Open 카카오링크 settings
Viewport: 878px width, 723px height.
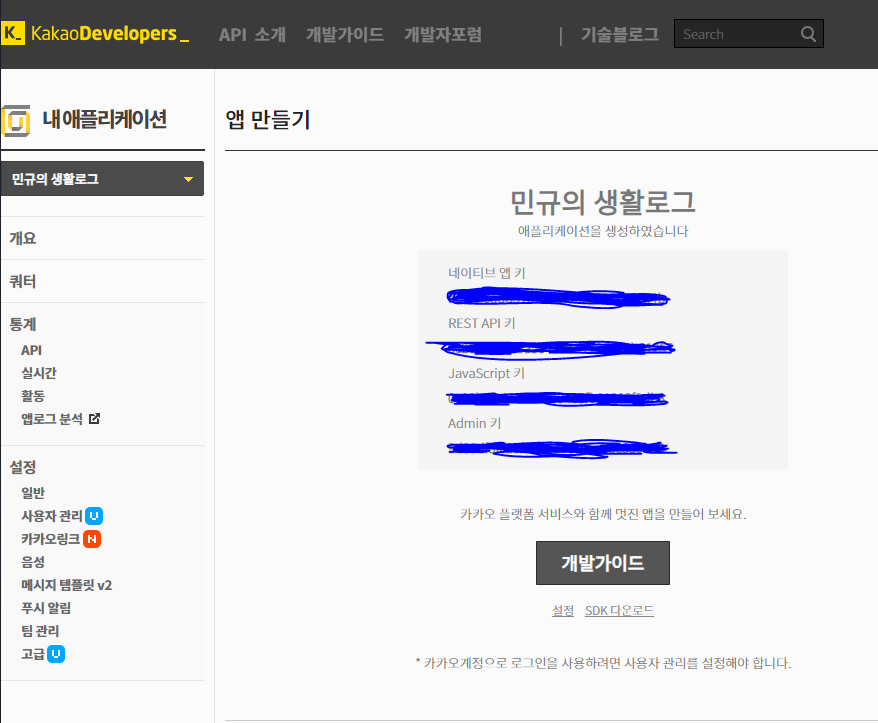50,539
